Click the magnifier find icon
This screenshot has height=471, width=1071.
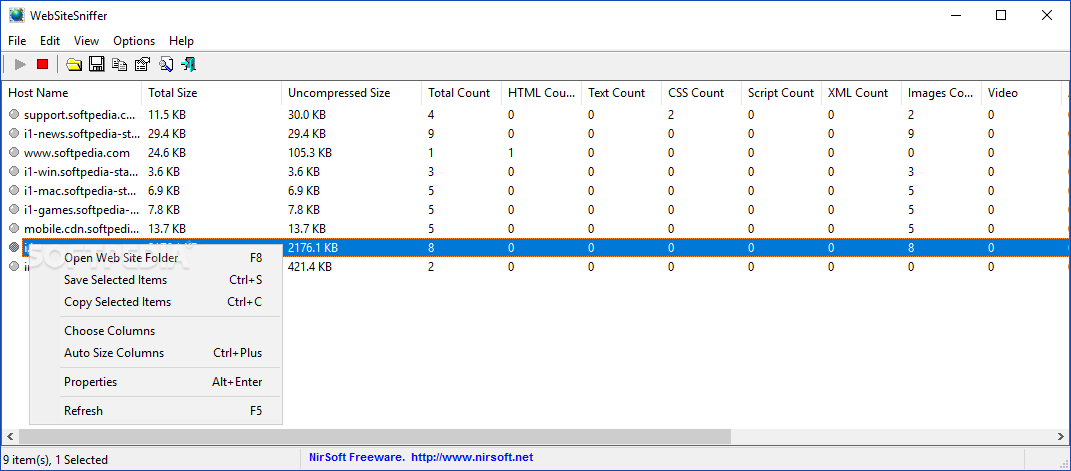pyautogui.click(x=166, y=65)
